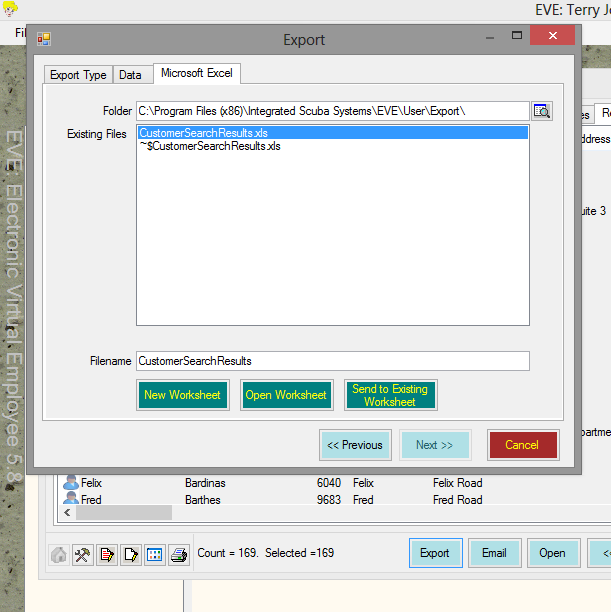
Task: Open the Data tab
Action: point(130,75)
